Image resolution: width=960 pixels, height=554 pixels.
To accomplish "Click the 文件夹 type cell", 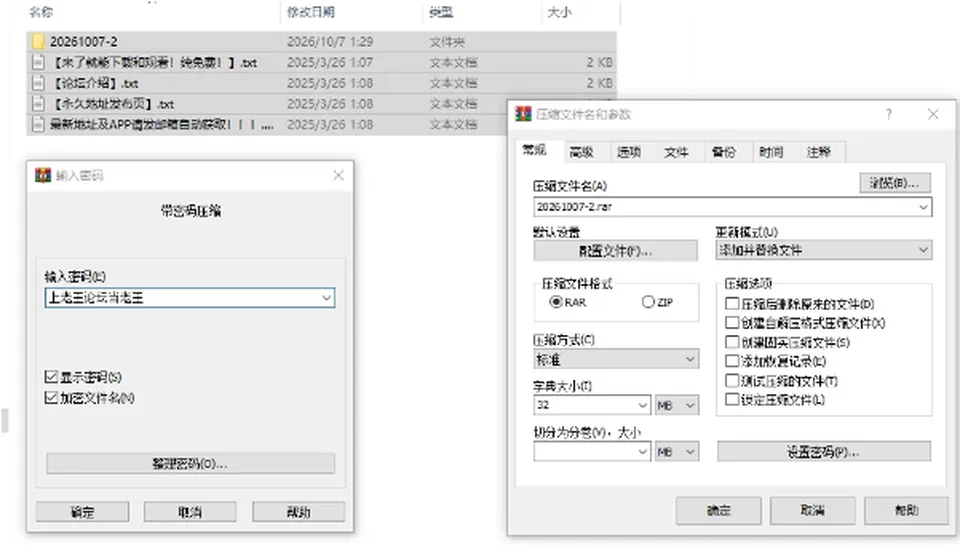I will click(x=447, y=42).
